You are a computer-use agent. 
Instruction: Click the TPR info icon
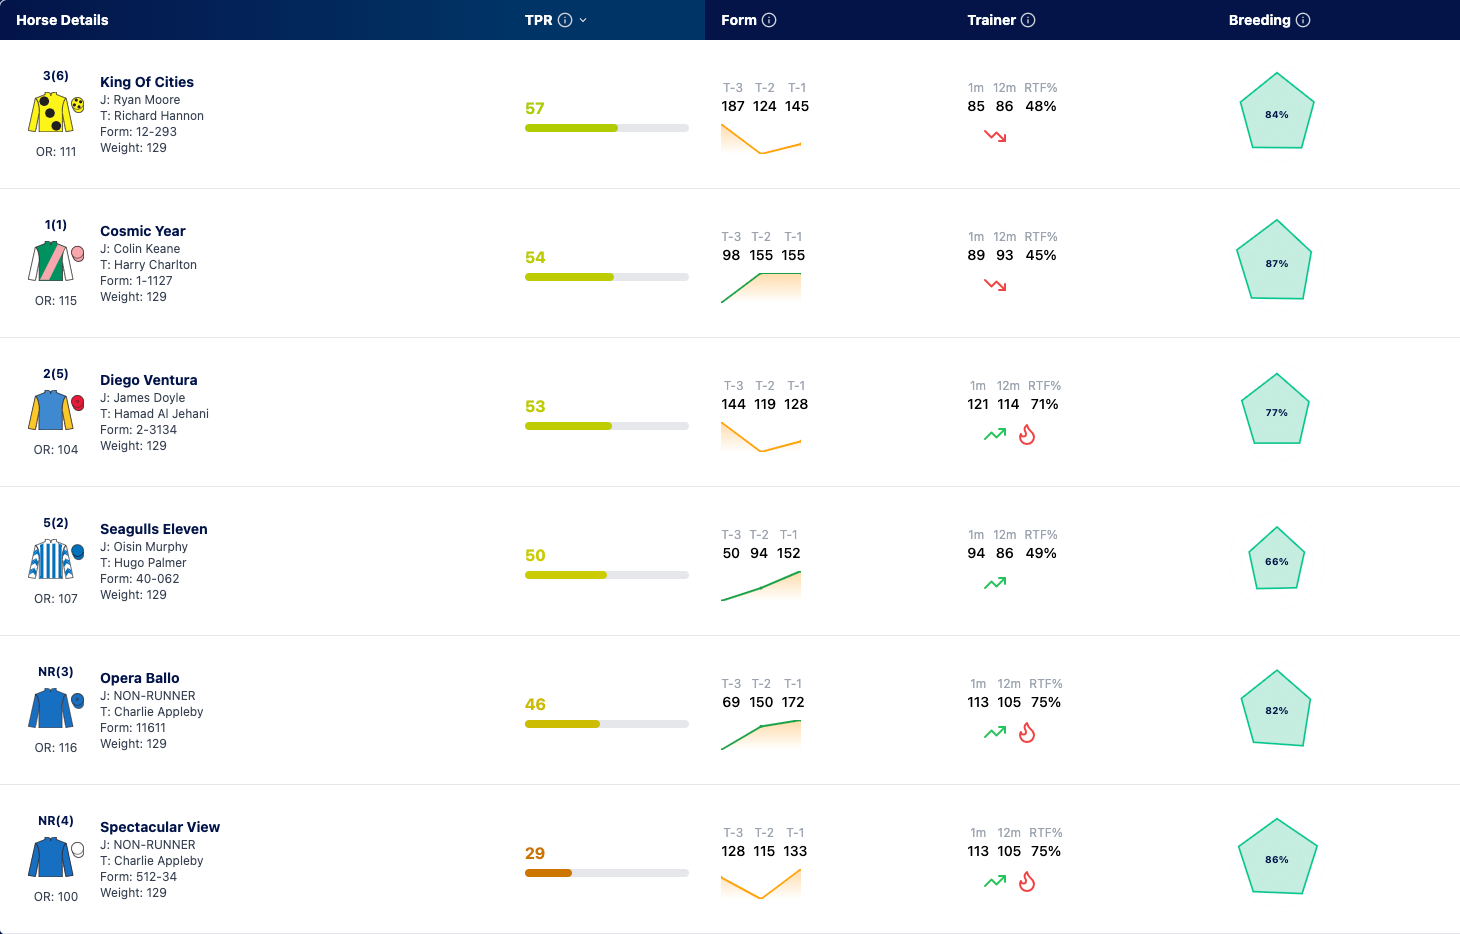(565, 20)
